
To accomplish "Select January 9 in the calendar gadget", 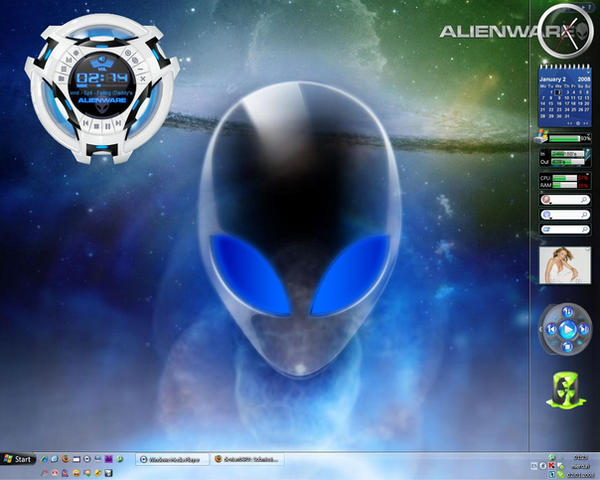I will (x=559, y=98).
